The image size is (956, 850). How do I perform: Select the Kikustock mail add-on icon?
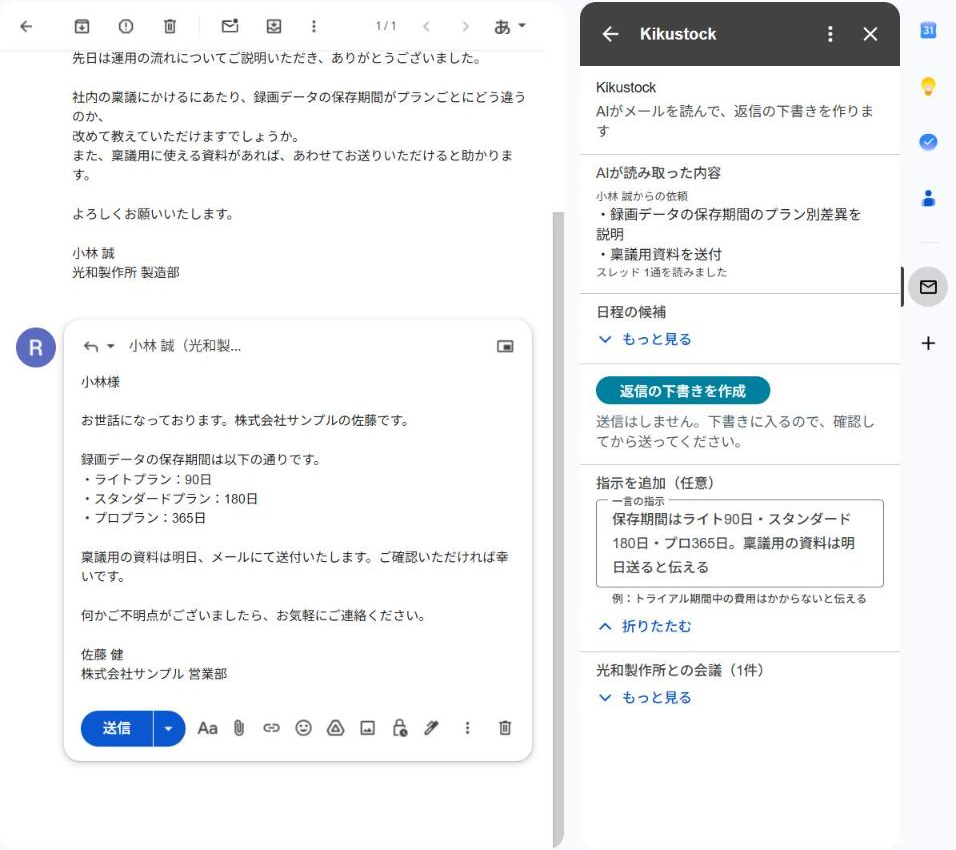tap(928, 287)
